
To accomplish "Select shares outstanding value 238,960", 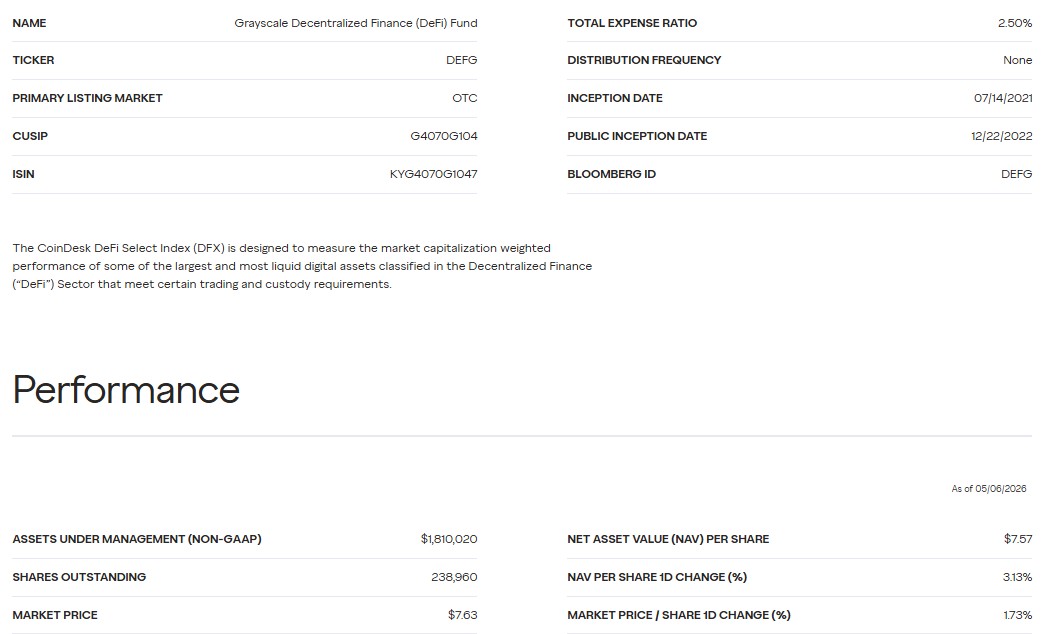I will click(x=454, y=577).
